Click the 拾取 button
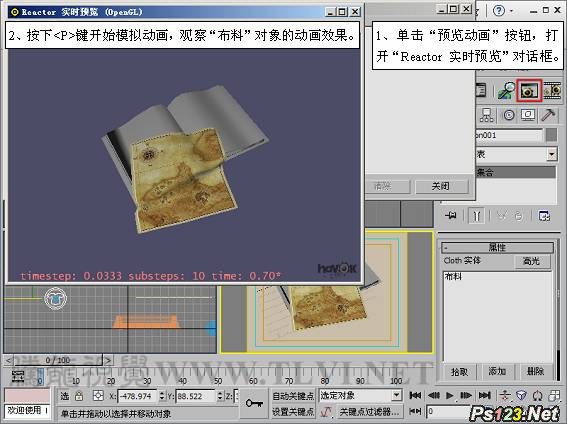Viewport: 567px width, 424px height. click(459, 372)
